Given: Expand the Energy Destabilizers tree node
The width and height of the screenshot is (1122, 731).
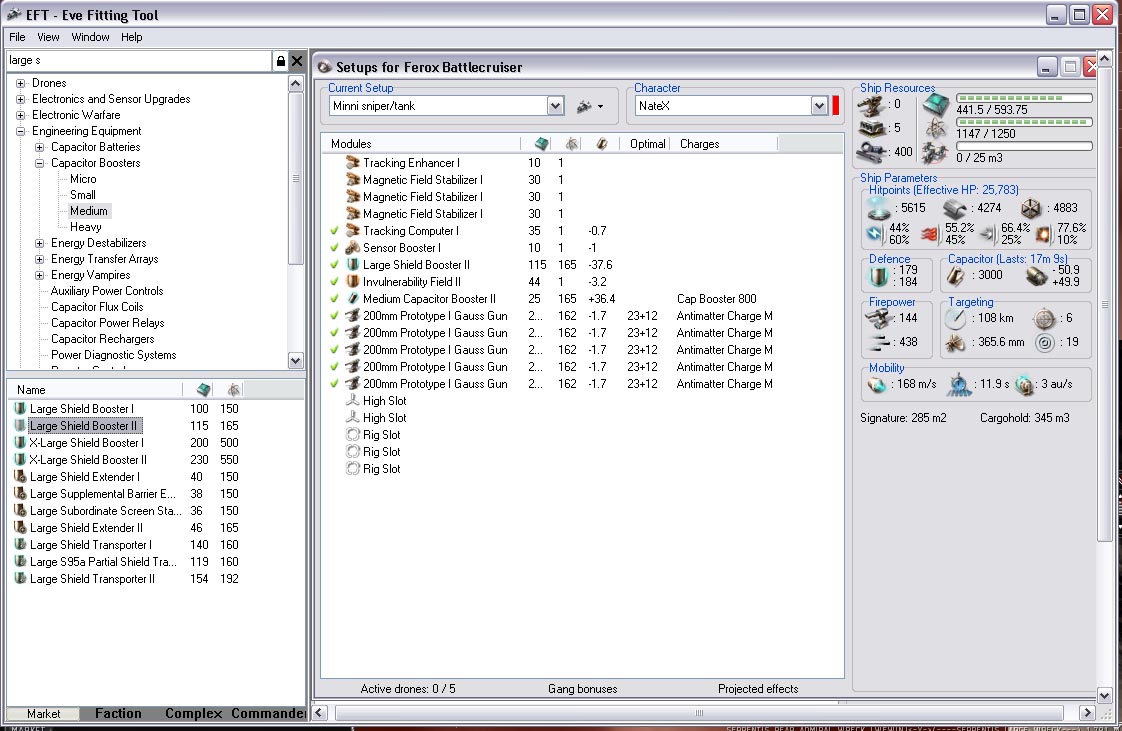Looking at the screenshot, I should click(40, 243).
